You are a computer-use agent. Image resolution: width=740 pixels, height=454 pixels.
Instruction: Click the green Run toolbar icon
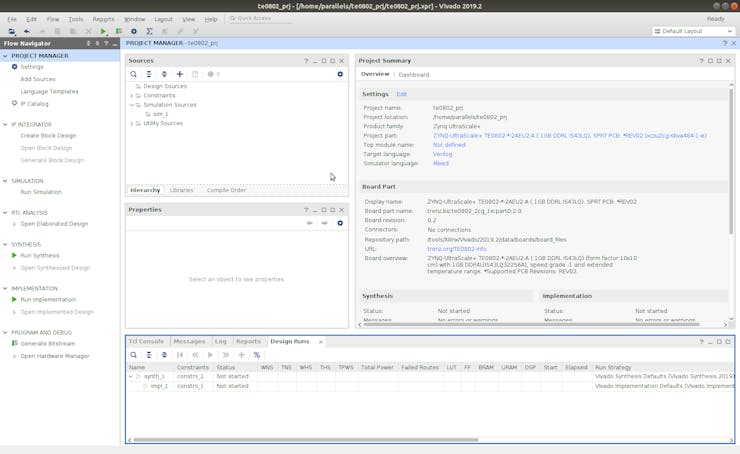104,31
